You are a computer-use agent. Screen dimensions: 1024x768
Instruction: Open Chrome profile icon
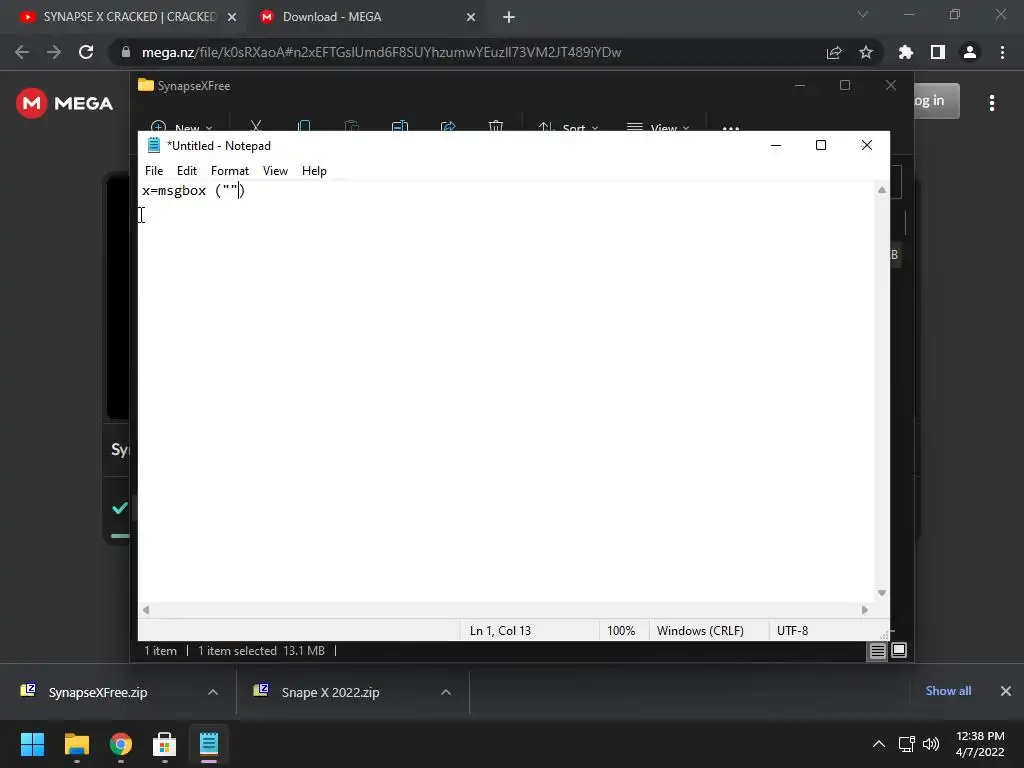click(970, 52)
